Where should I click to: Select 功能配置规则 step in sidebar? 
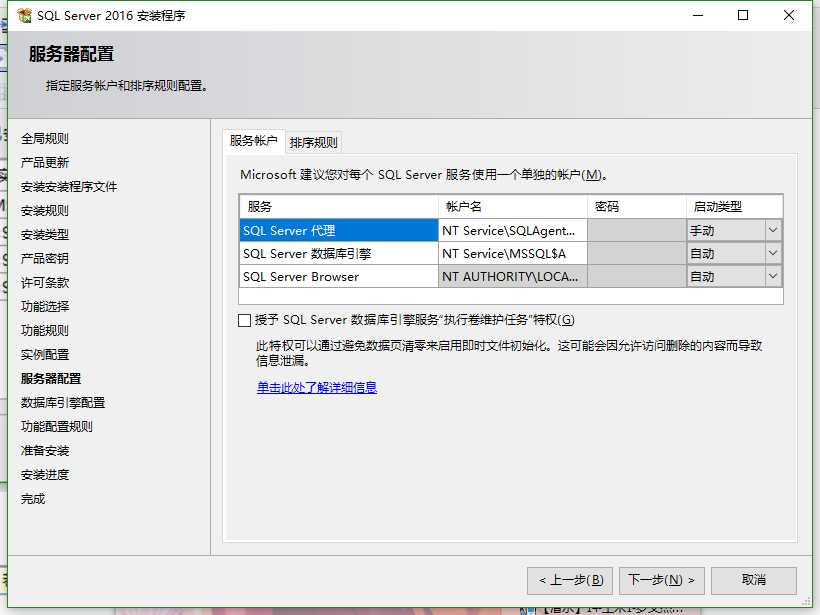[57, 427]
